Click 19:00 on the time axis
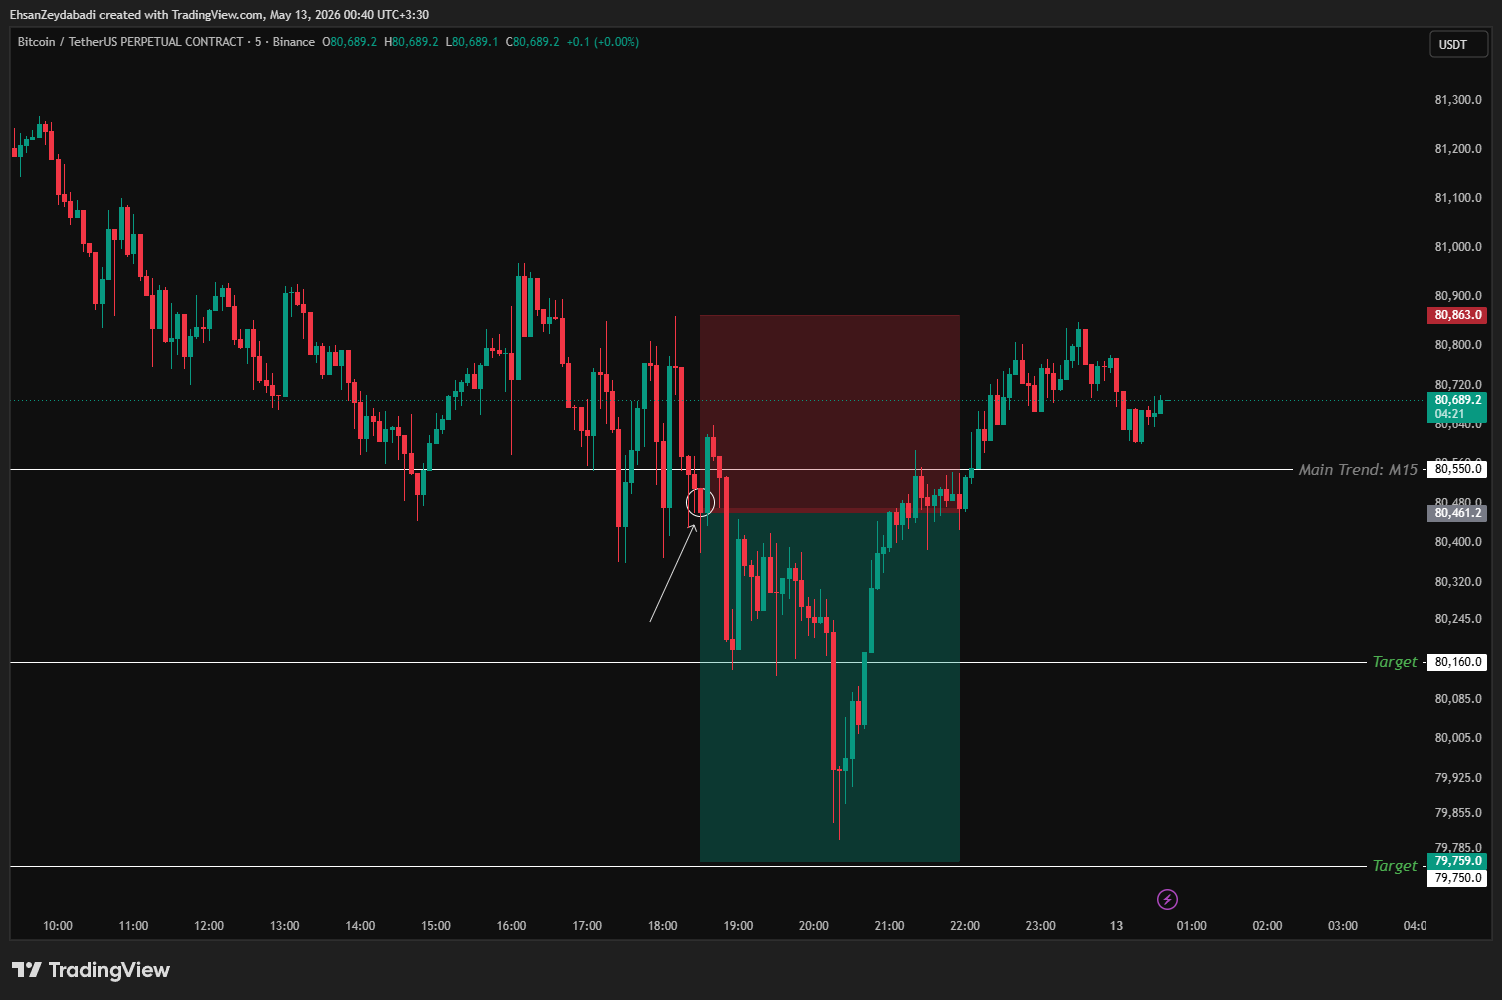The height and width of the screenshot is (1000, 1502). (738, 926)
